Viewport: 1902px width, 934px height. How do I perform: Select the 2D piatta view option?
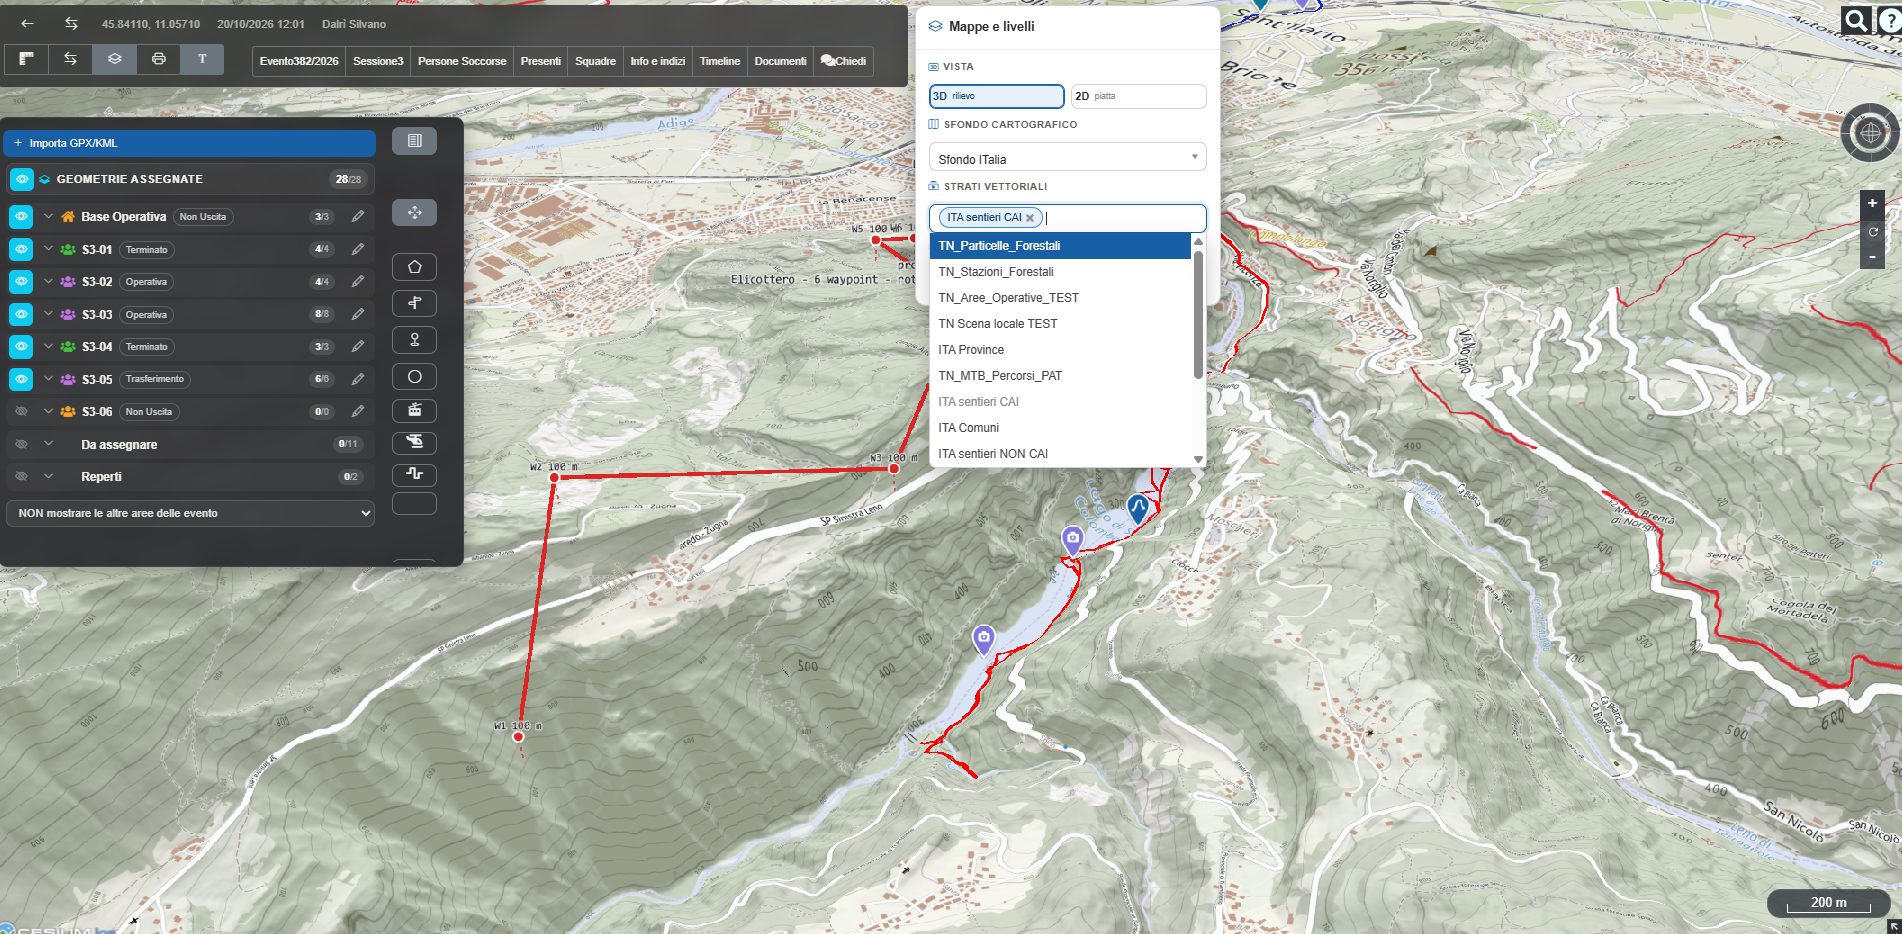[1138, 96]
